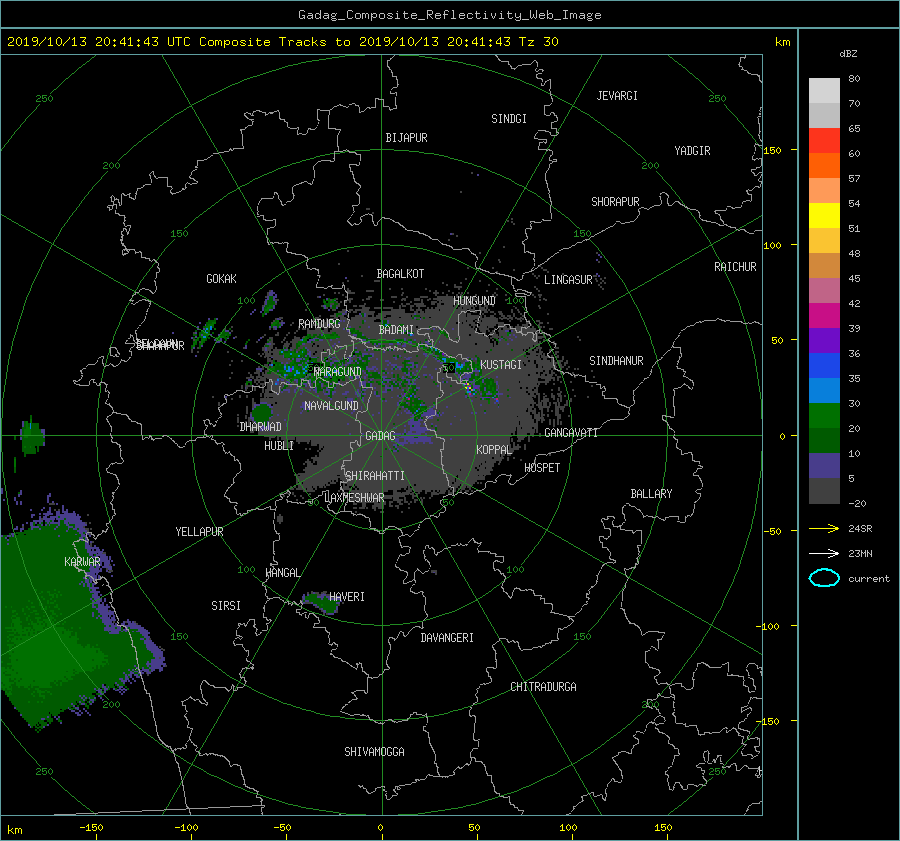Viewport: 900px width, 841px height.
Task: Select the bright green 30 dBZ swatch
Action: (824, 415)
